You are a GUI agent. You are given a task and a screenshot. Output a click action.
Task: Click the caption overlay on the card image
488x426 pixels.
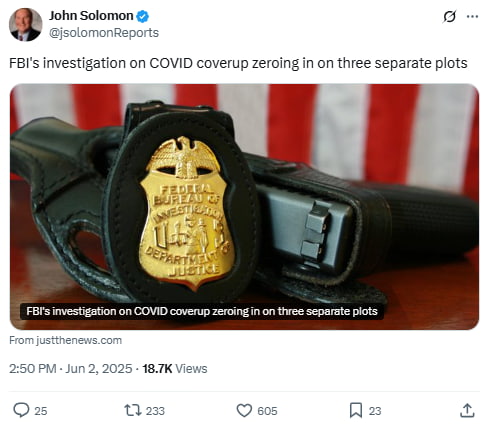pyautogui.click(x=202, y=311)
